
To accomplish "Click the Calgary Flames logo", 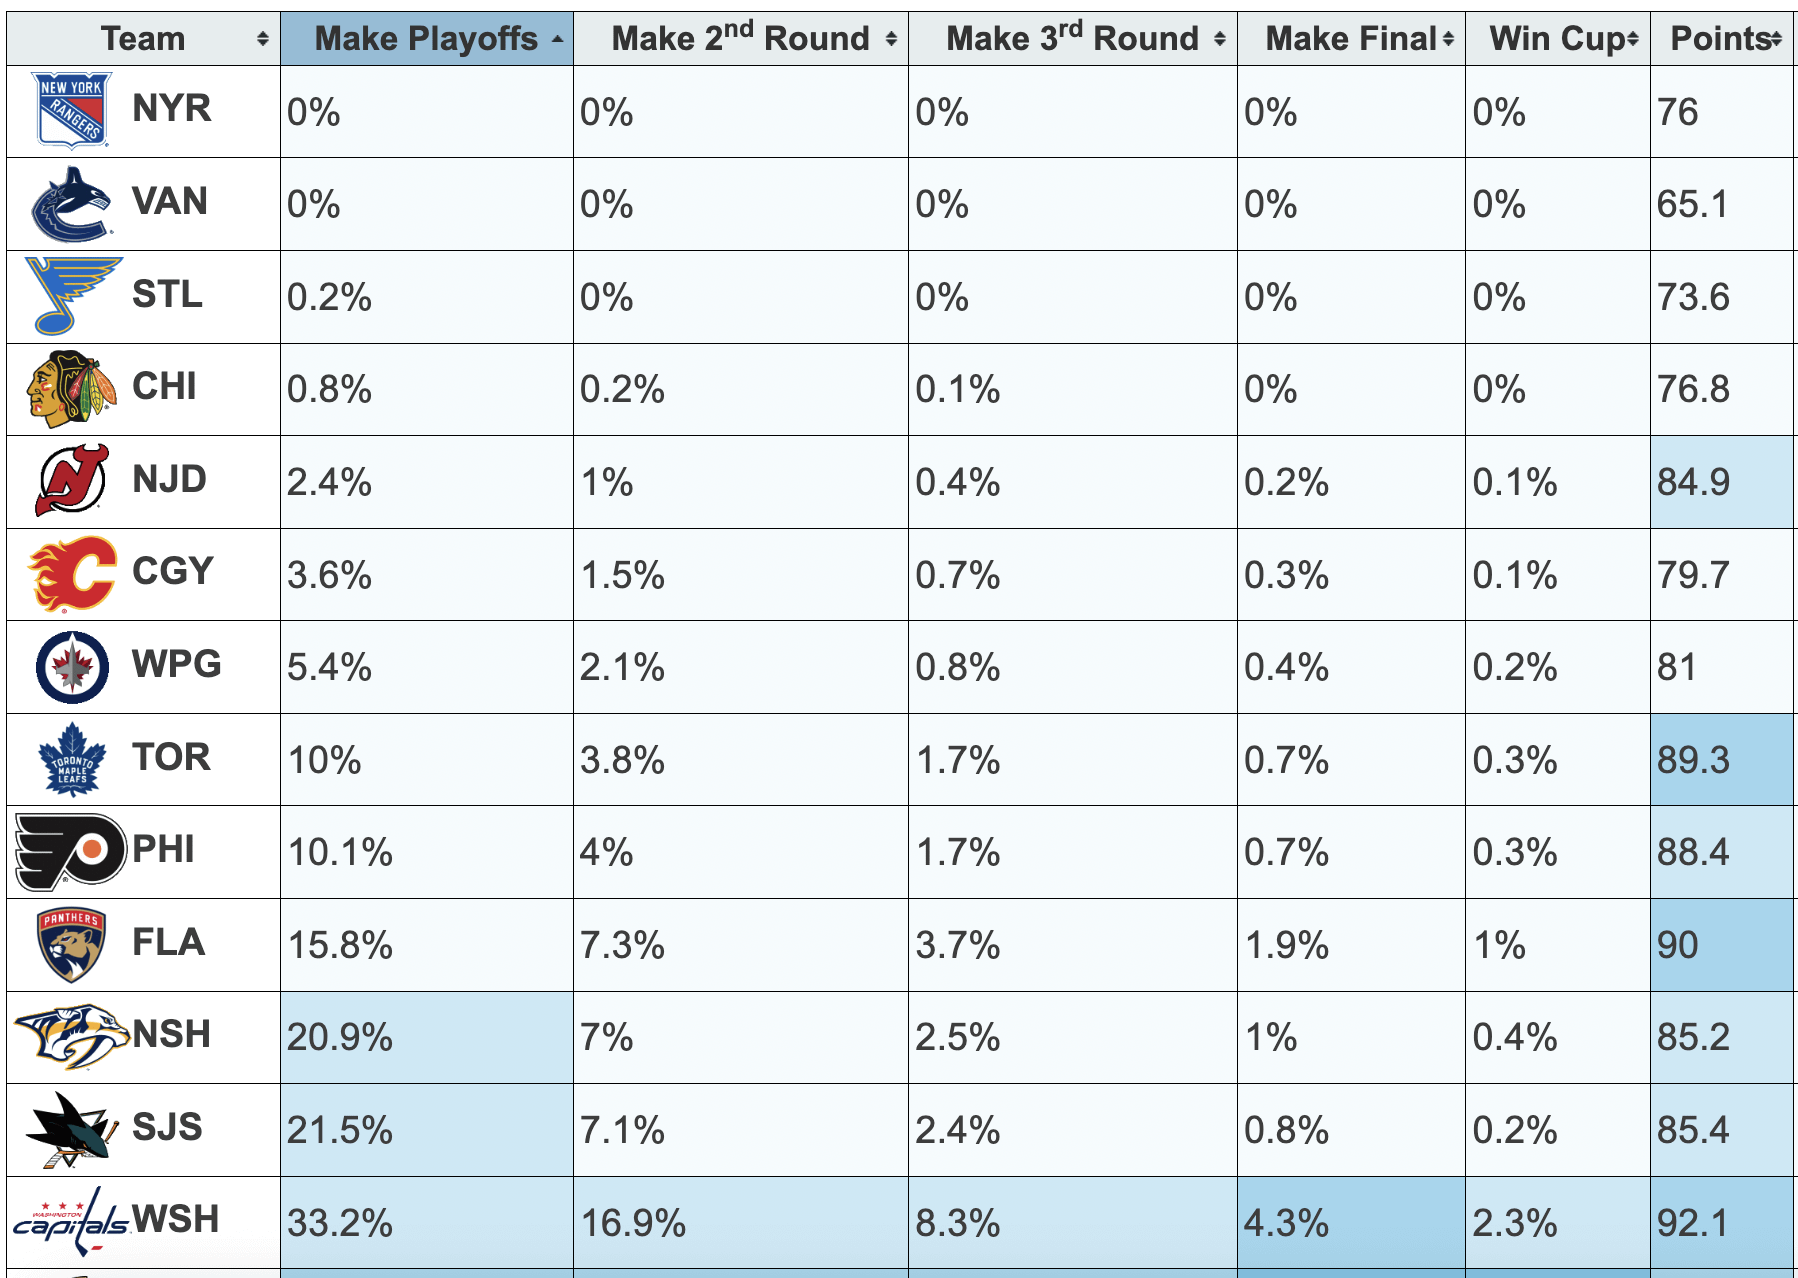I will pyautogui.click(x=71, y=574).
